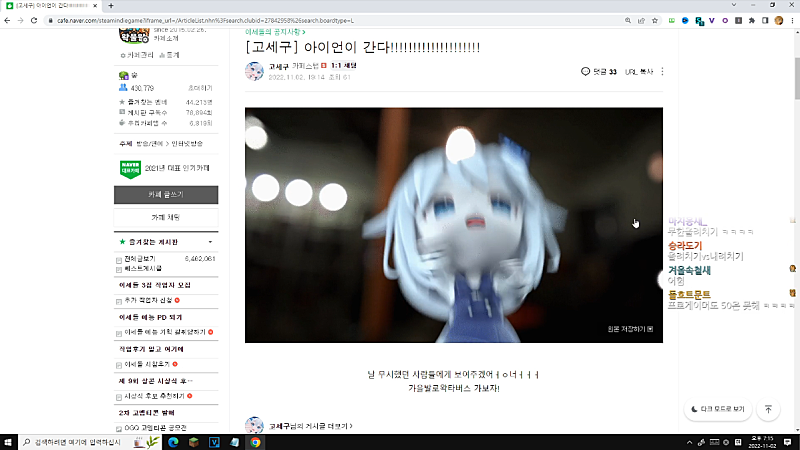Launch Microsoft Edge from the taskbar
Image resolution: width=800 pixels, height=450 pixels.
[x=173, y=442]
